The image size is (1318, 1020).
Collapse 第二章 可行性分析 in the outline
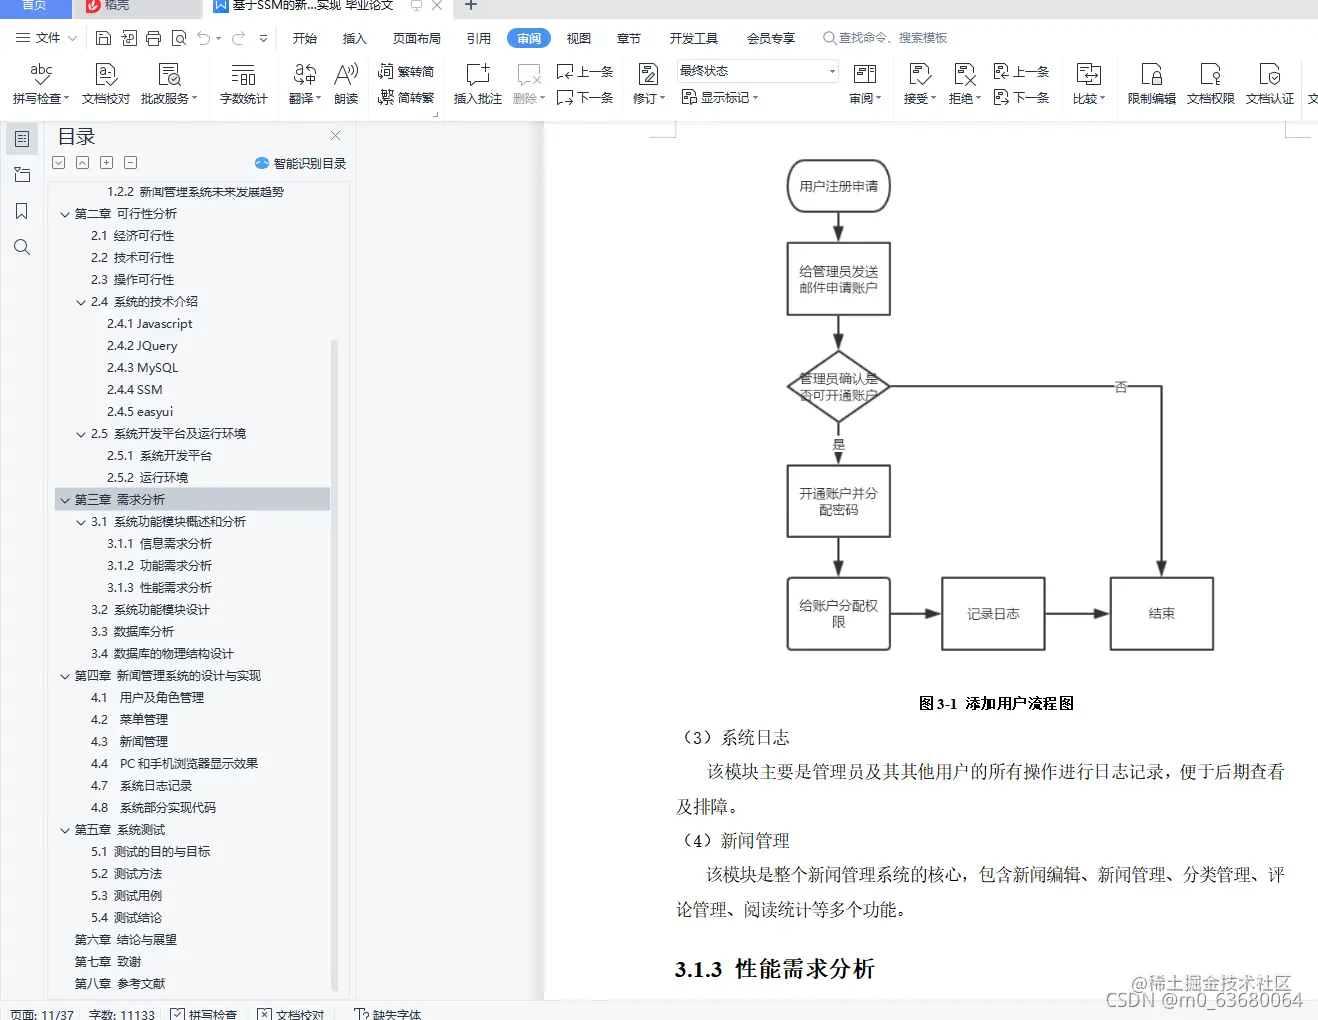tap(64, 213)
